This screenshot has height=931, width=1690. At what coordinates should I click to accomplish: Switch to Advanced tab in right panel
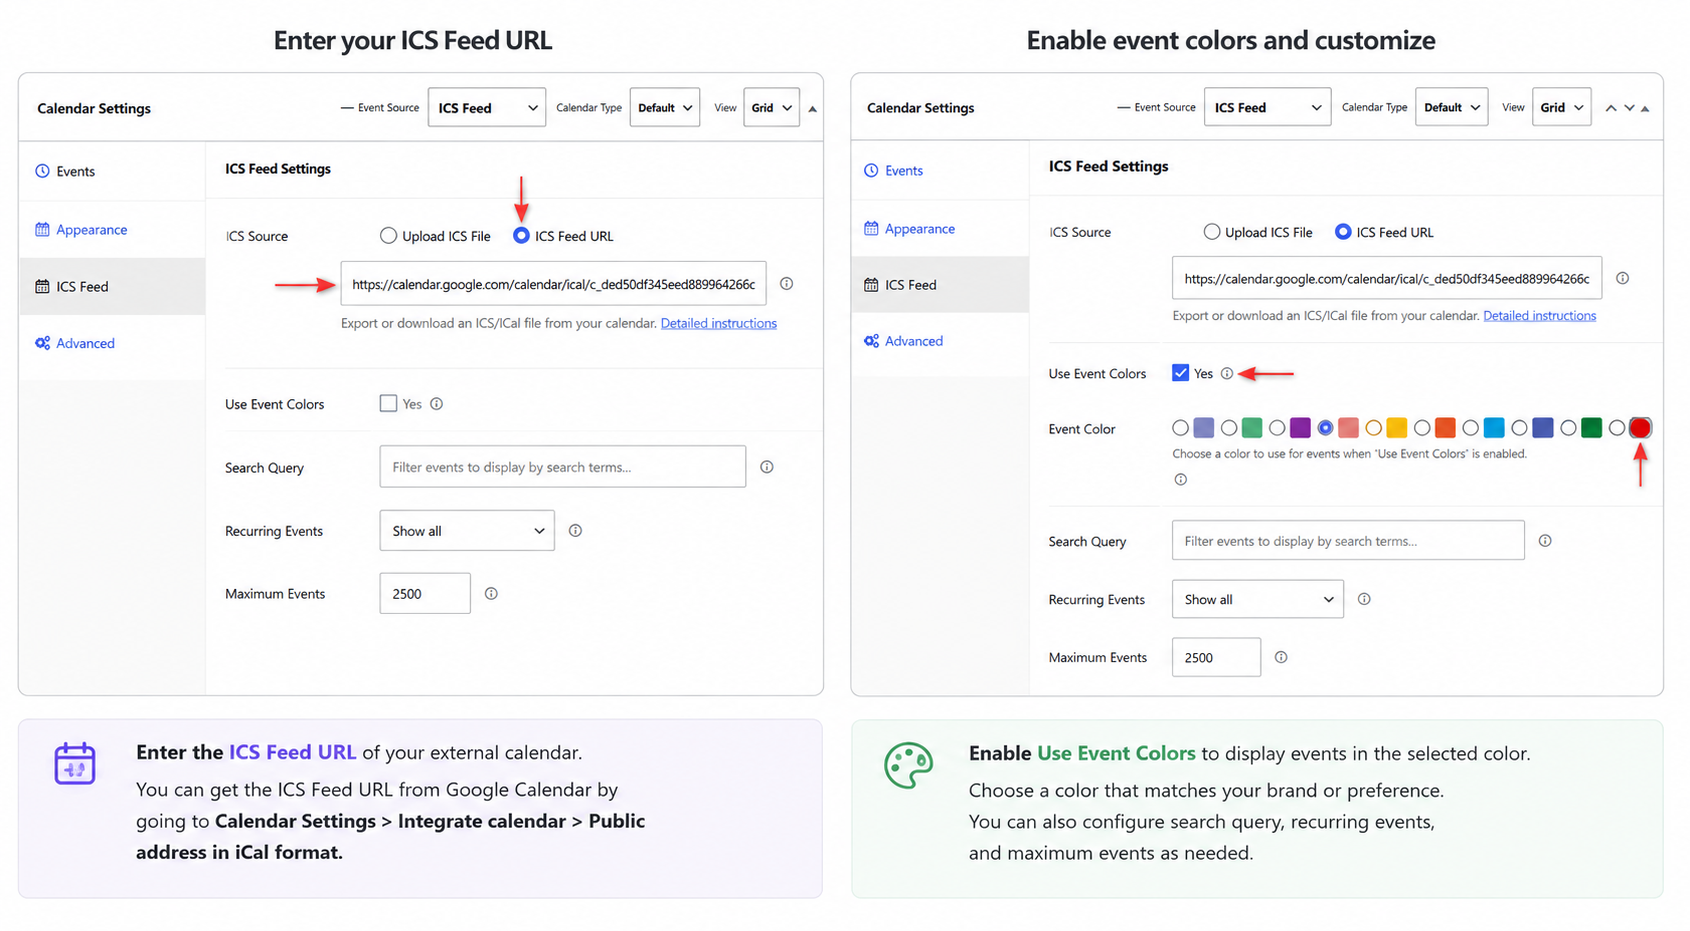913,341
